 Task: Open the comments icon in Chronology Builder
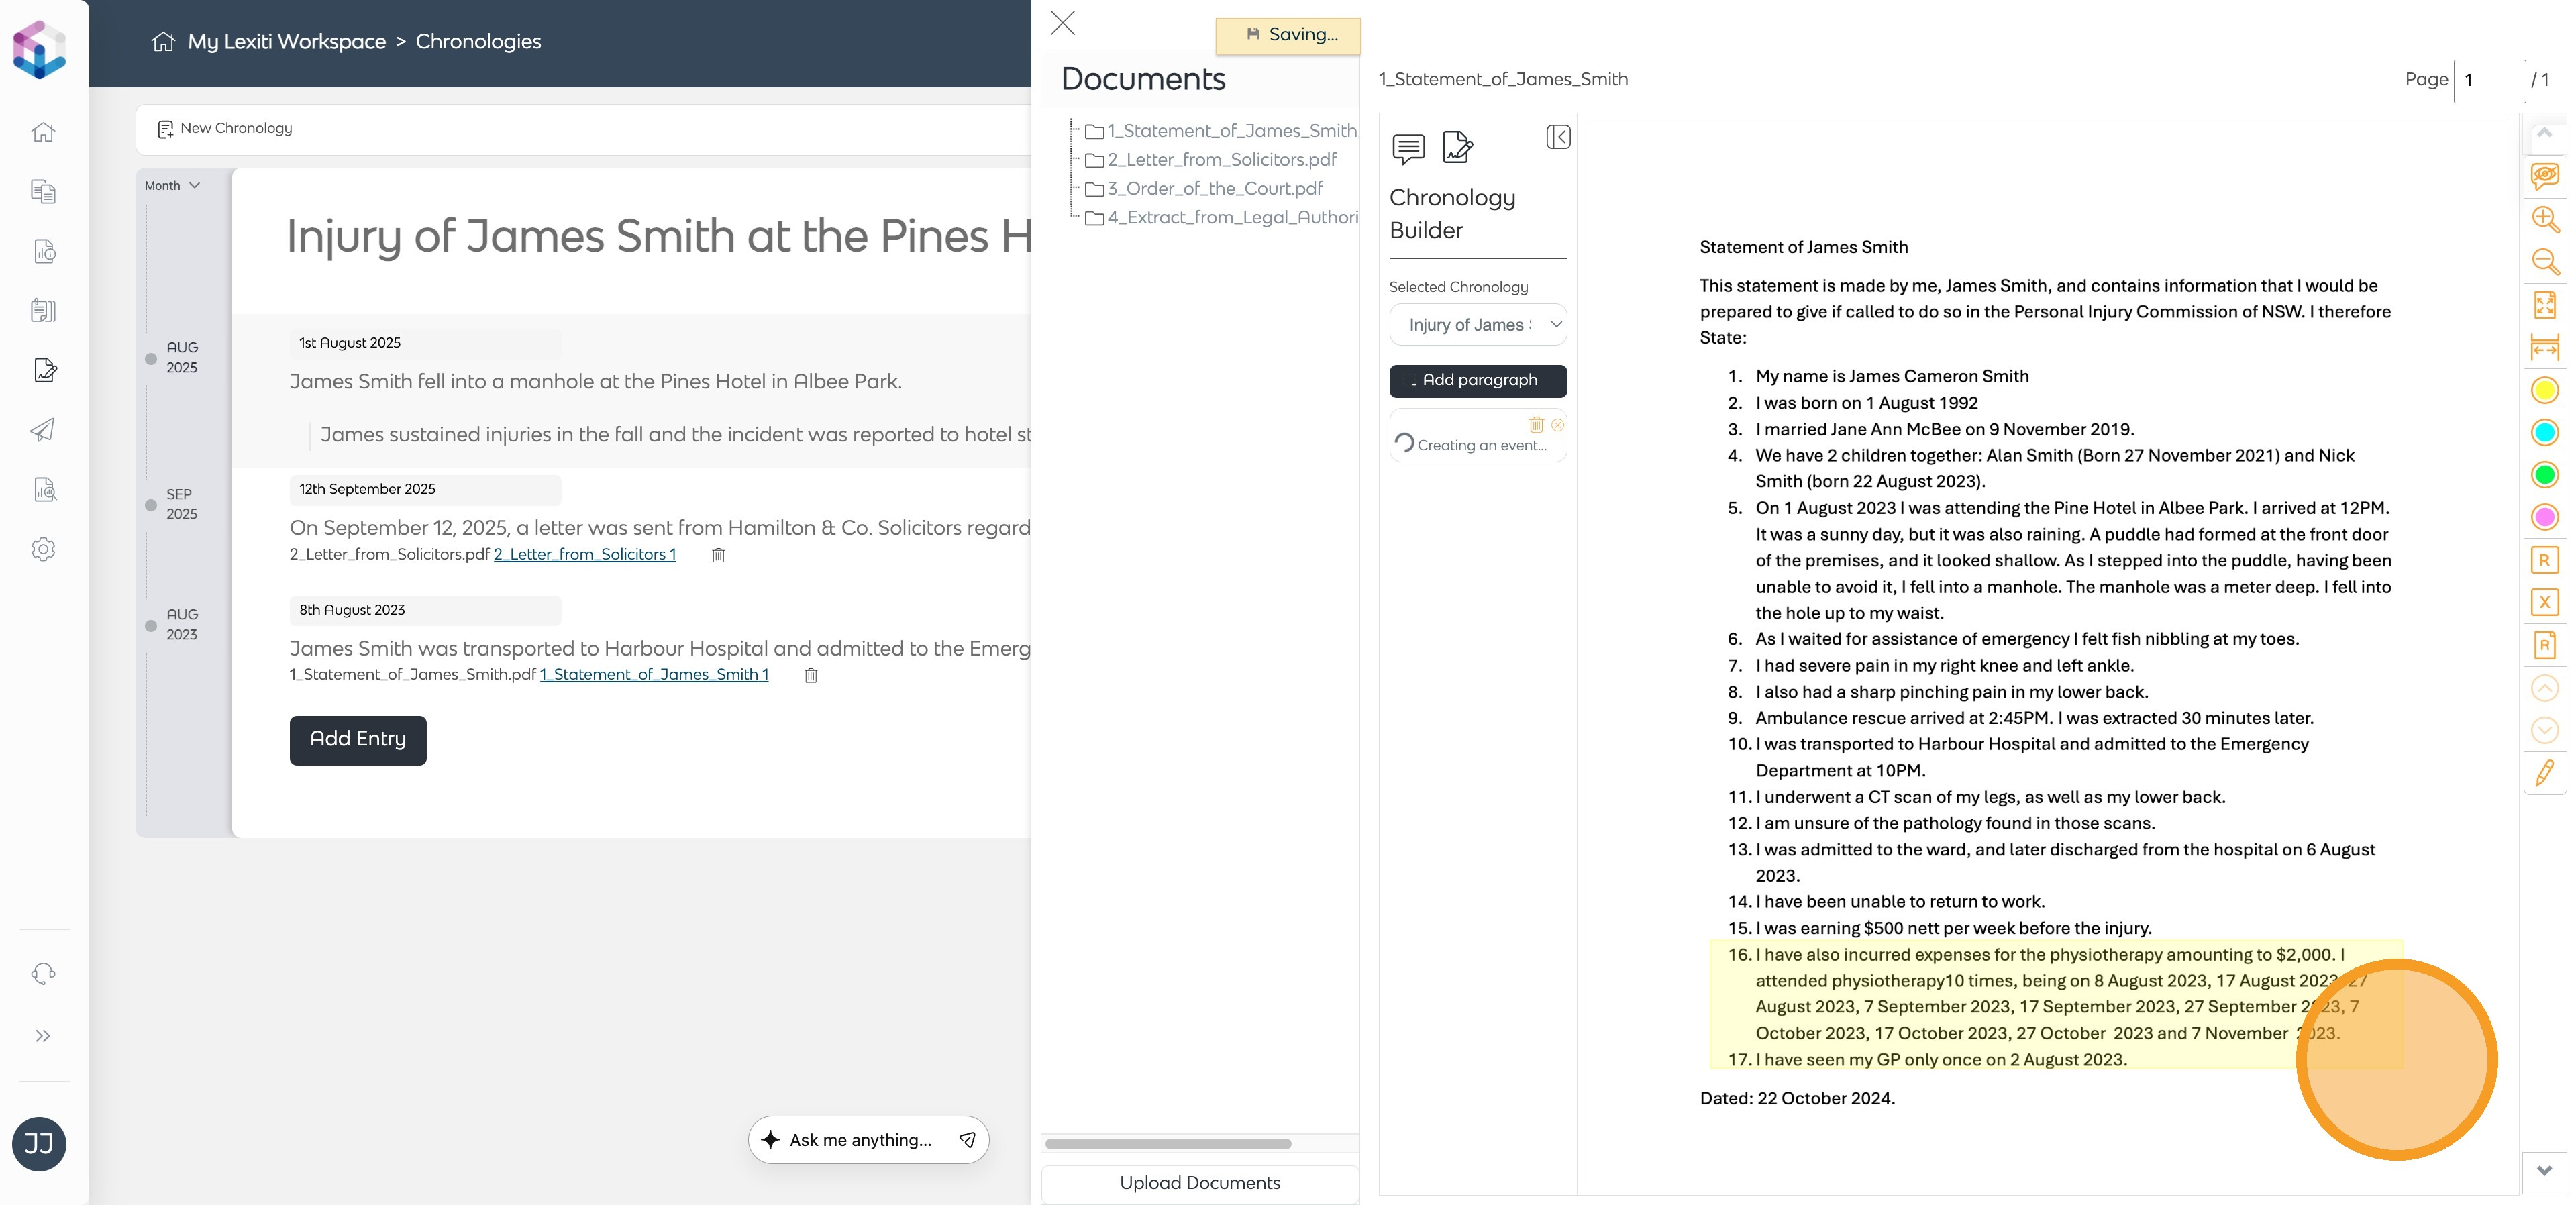(x=1408, y=148)
